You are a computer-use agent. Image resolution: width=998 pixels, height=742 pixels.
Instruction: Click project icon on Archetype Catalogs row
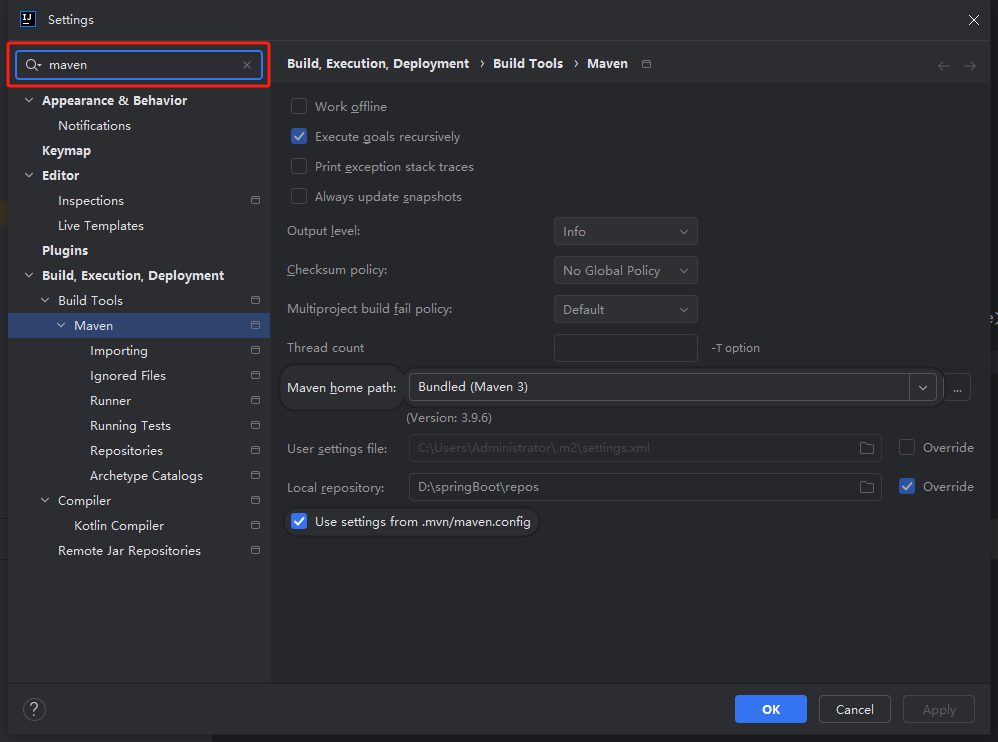coord(255,475)
